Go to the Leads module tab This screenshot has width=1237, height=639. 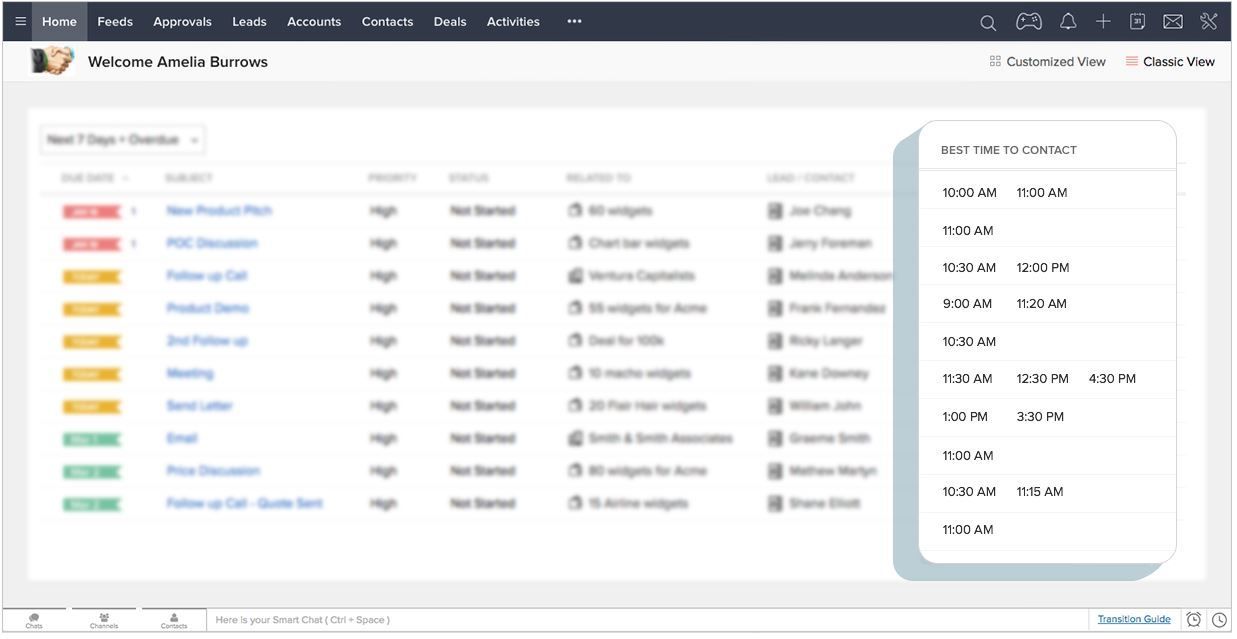[249, 21]
